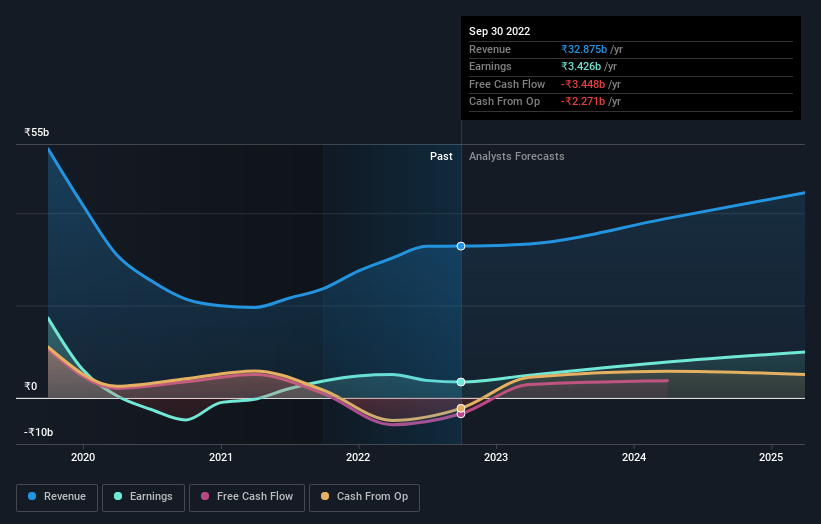Click the -₹3.448b free cash flow value
This screenshot has width=821, height=524.
583,84
